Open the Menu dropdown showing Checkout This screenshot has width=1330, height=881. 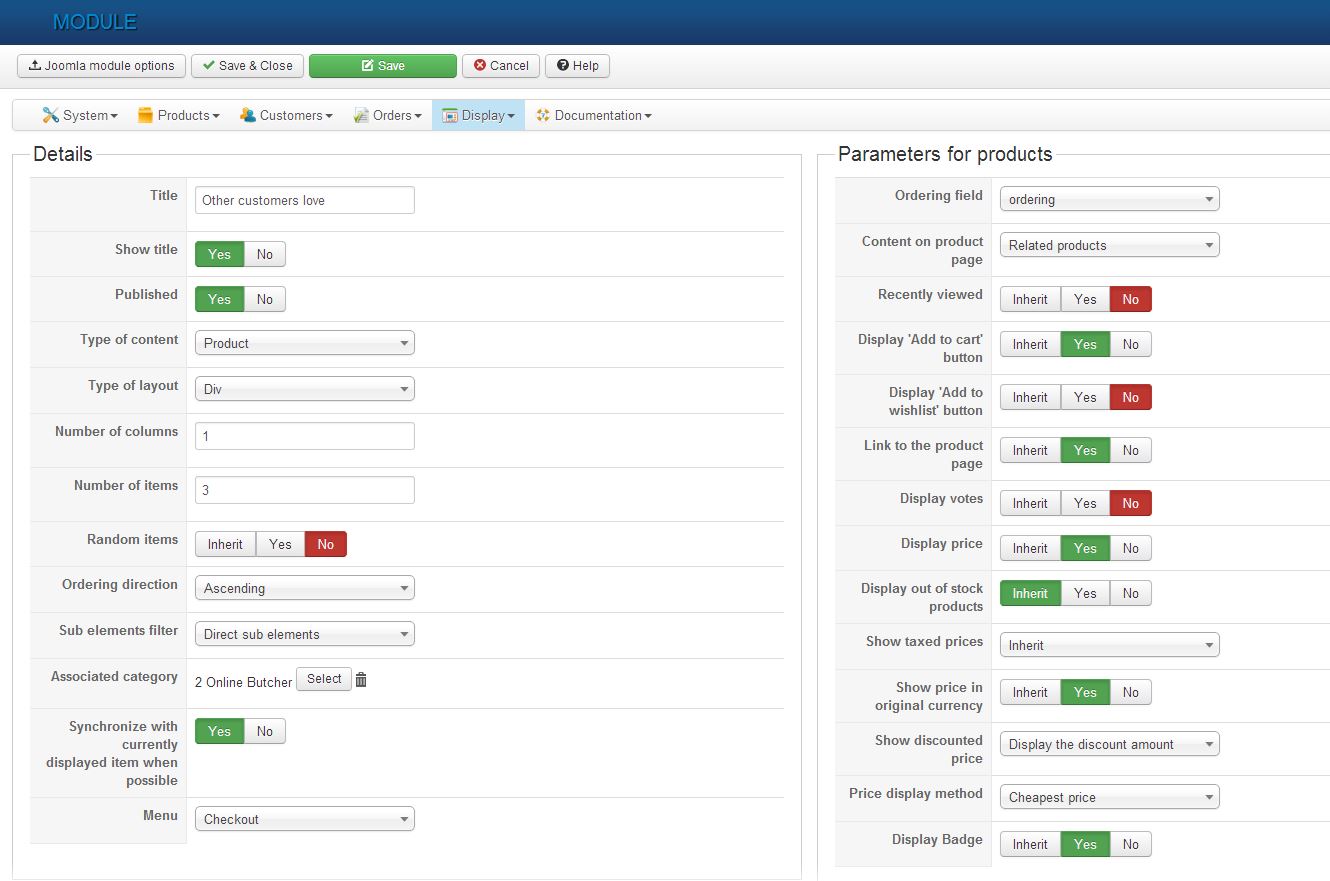305,819
